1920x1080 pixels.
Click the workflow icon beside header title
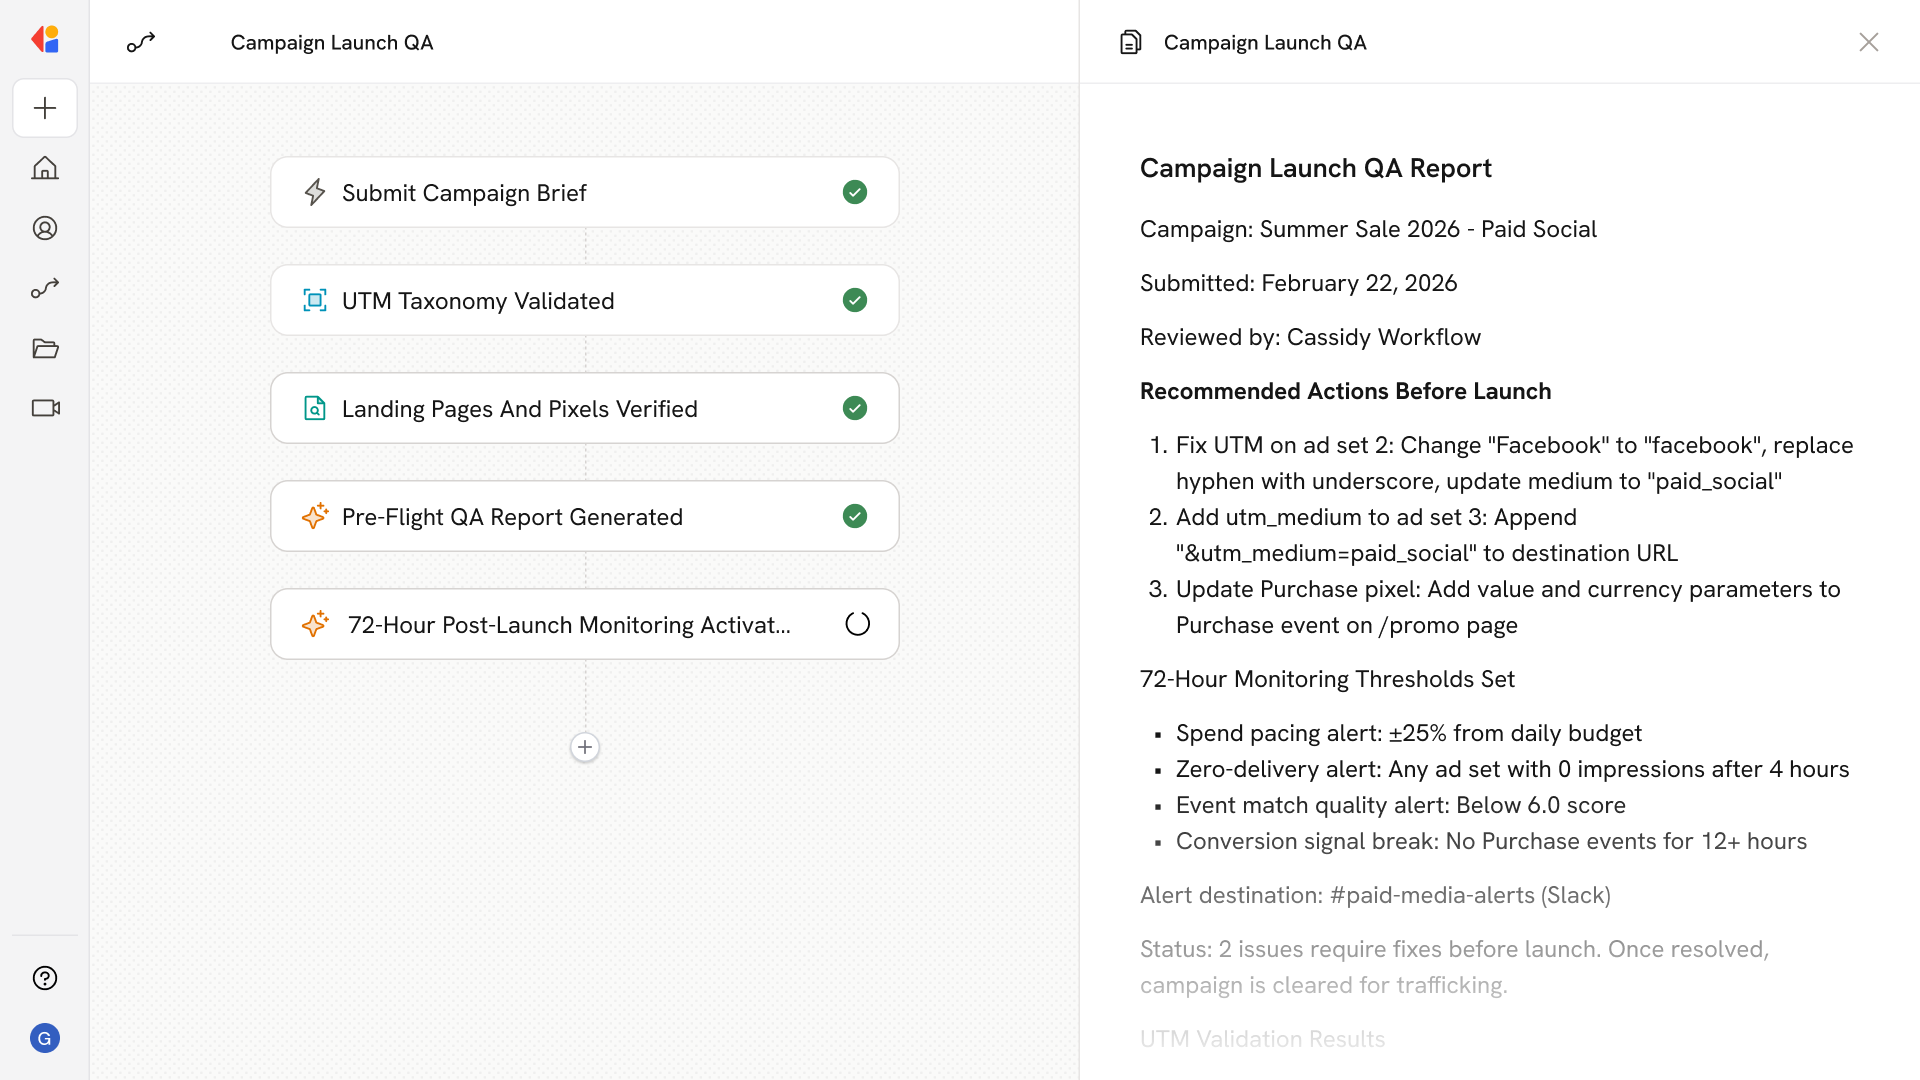tap(141, 42)
